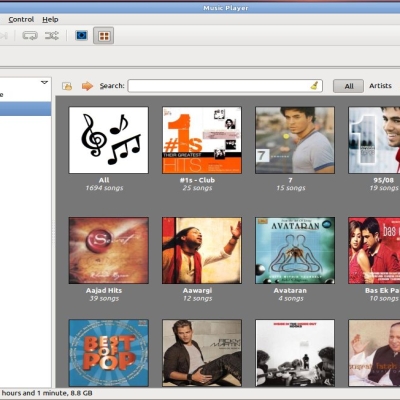Viewport: 400px width, 400px height.
Task: Click the cover folder icon beside search
Action: (67, 86)
